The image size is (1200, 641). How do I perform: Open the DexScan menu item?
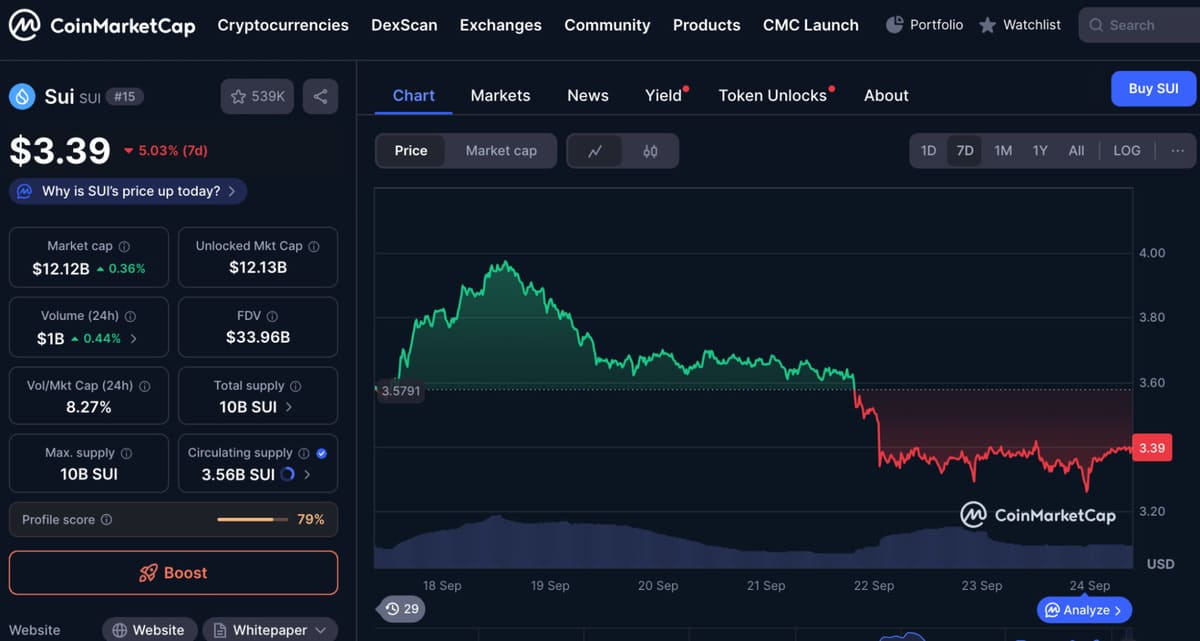click(404, 25)
